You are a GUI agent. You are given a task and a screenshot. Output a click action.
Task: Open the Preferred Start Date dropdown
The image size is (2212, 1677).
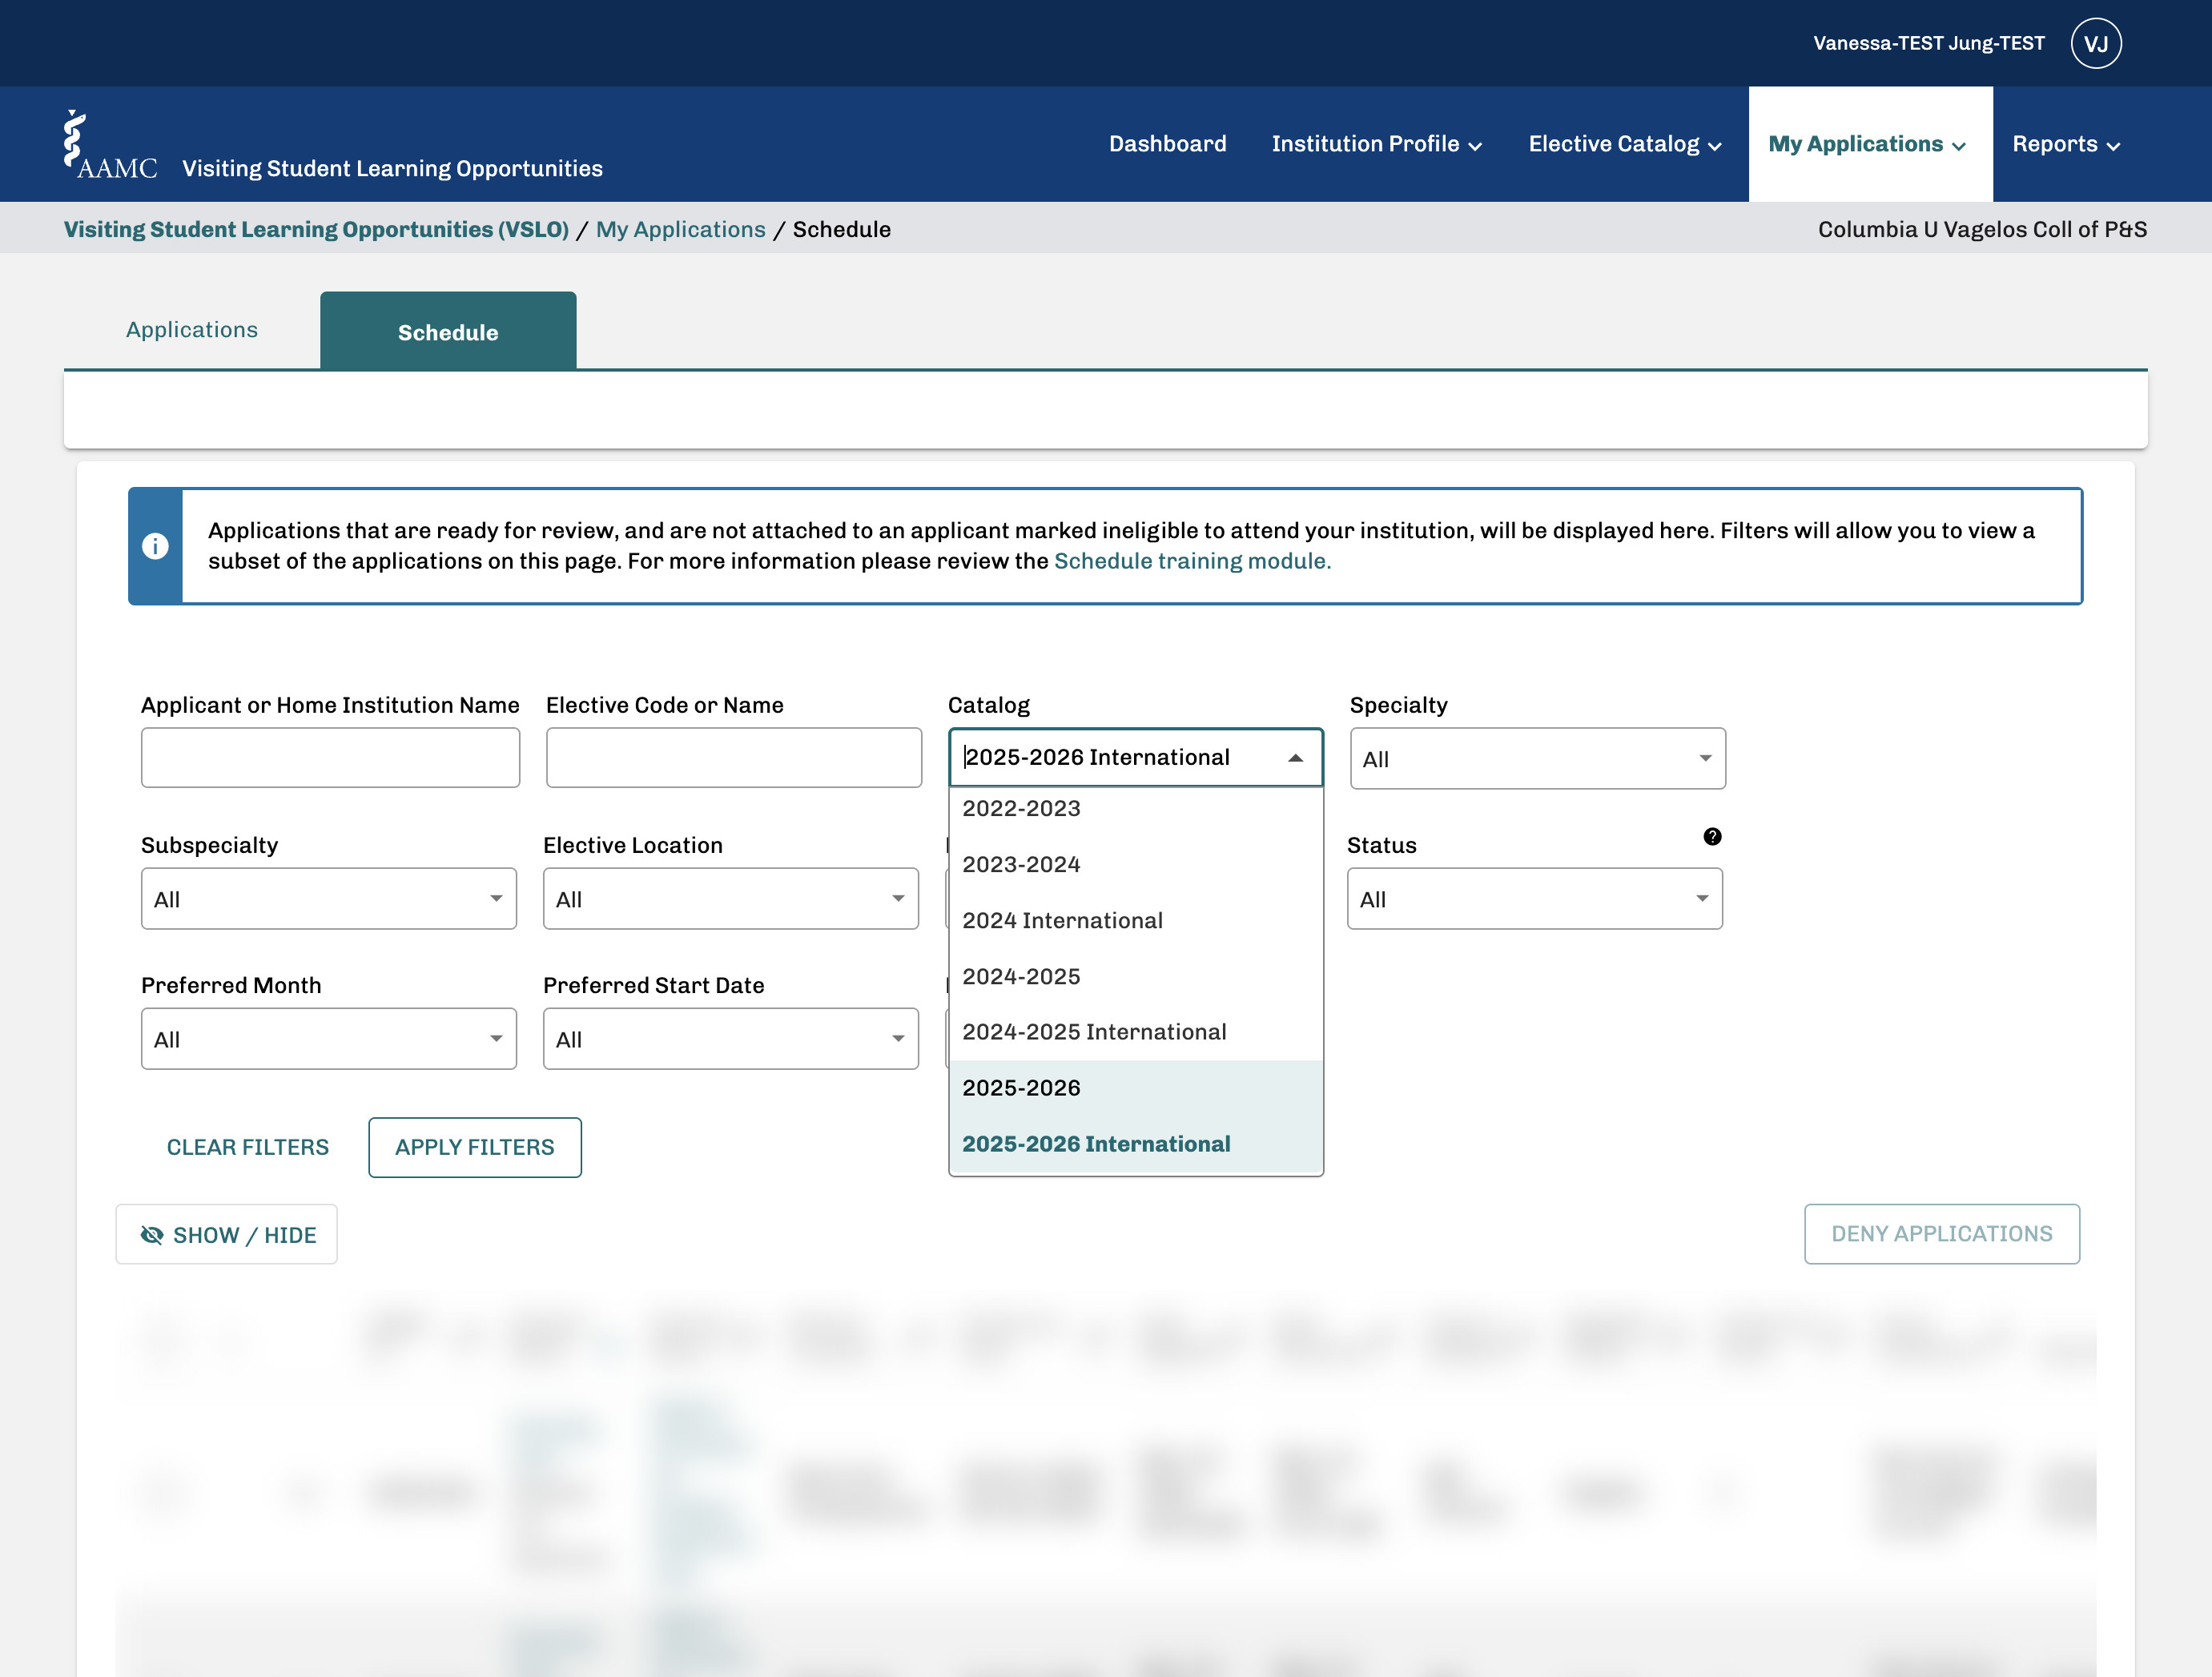tap(730, 1038)
